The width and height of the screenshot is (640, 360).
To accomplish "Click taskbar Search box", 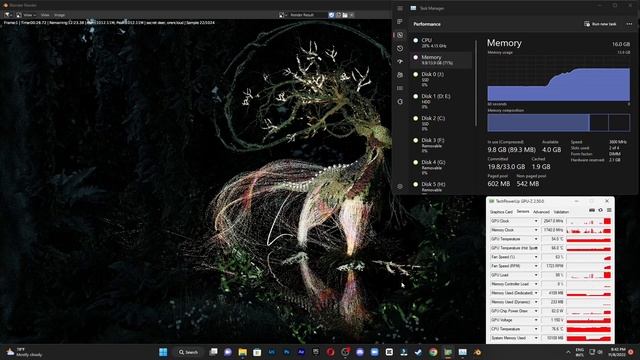I will pos(188,352).
